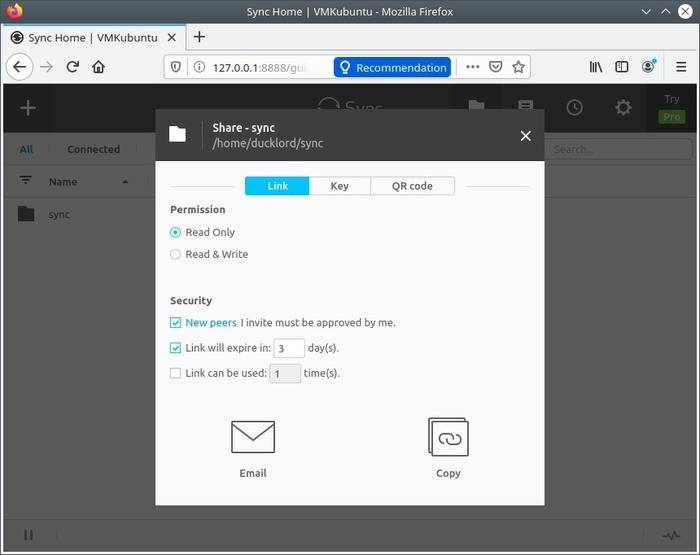700x555 pixels.
Task: Click the sync folder name in list
Action: [x=59, y=214]
